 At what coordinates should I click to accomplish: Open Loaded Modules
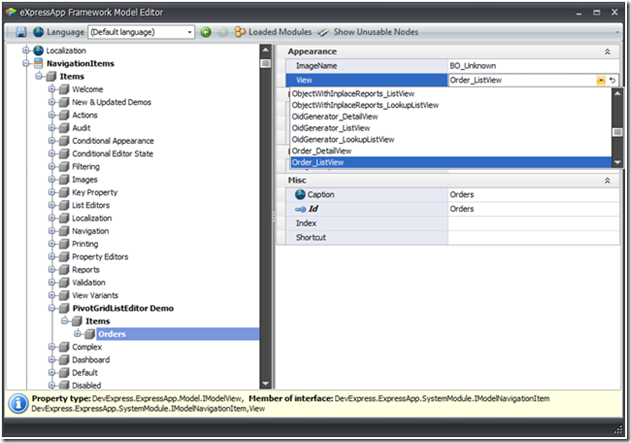point(273,32)
